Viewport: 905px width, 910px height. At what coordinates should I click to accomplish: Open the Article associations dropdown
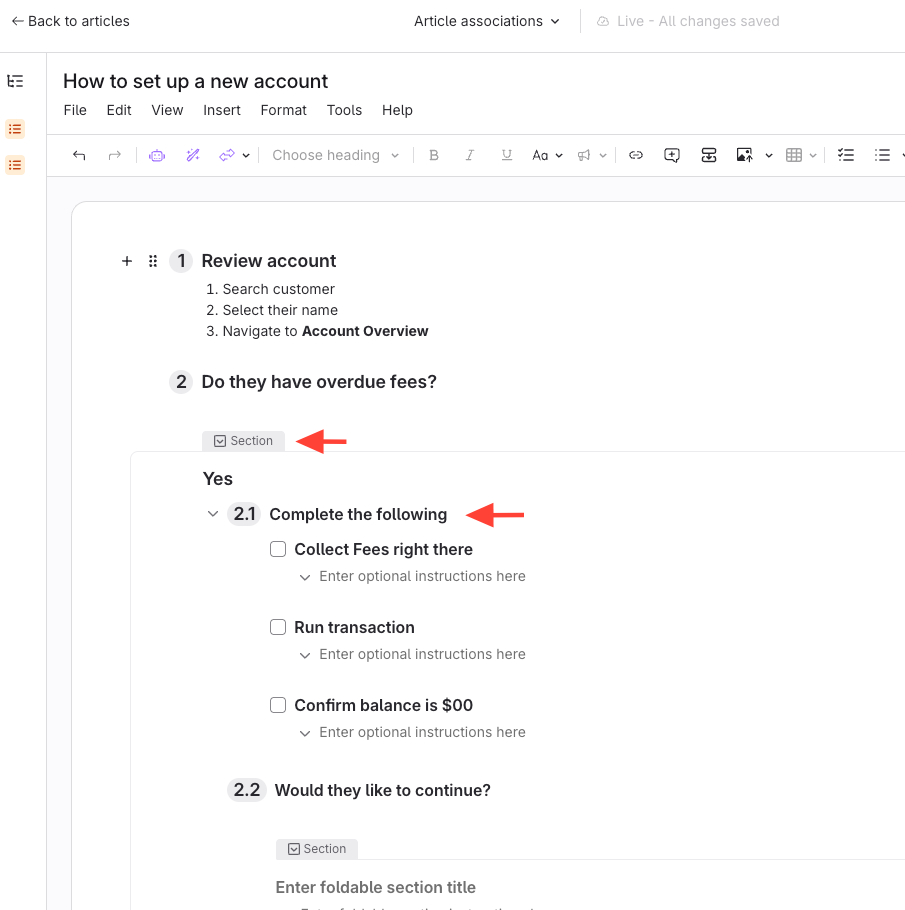tap(487, 21)
